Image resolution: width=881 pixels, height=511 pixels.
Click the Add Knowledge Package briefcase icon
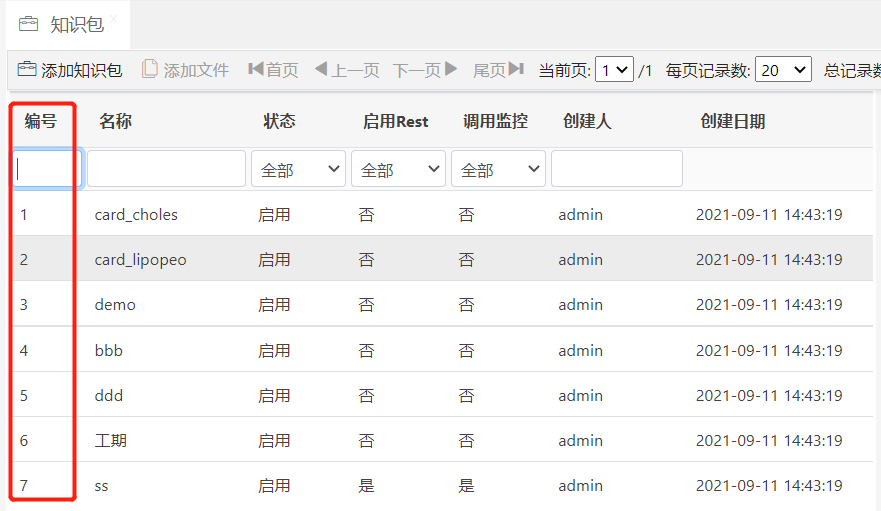(x=27, y=69)
